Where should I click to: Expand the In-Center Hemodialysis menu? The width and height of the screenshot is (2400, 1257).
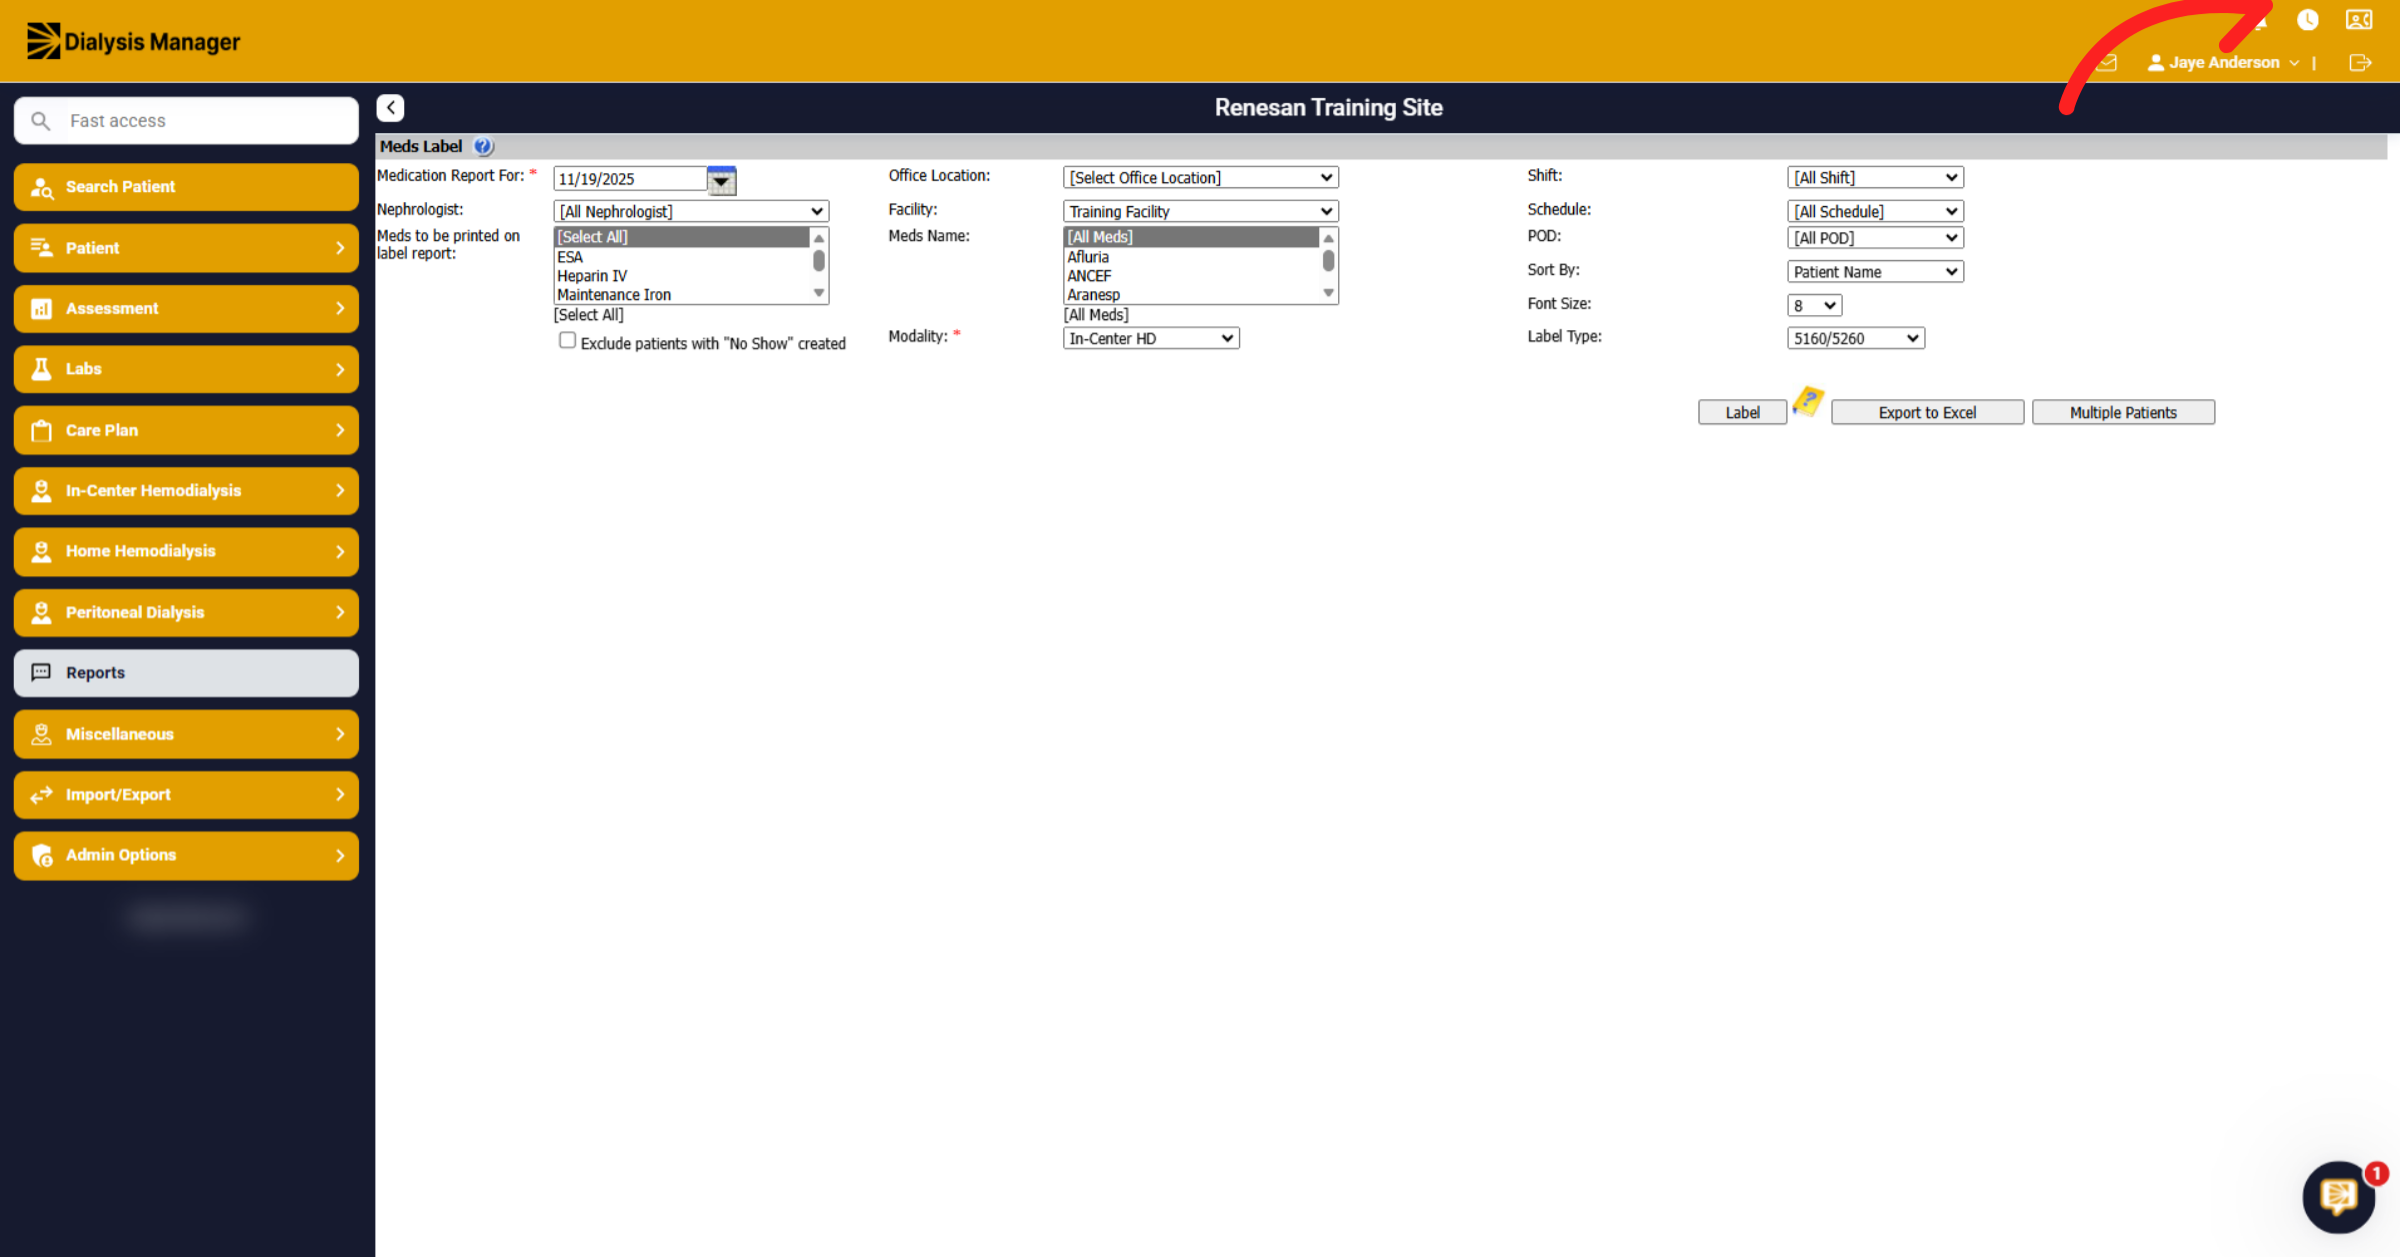tap(186, 491)
